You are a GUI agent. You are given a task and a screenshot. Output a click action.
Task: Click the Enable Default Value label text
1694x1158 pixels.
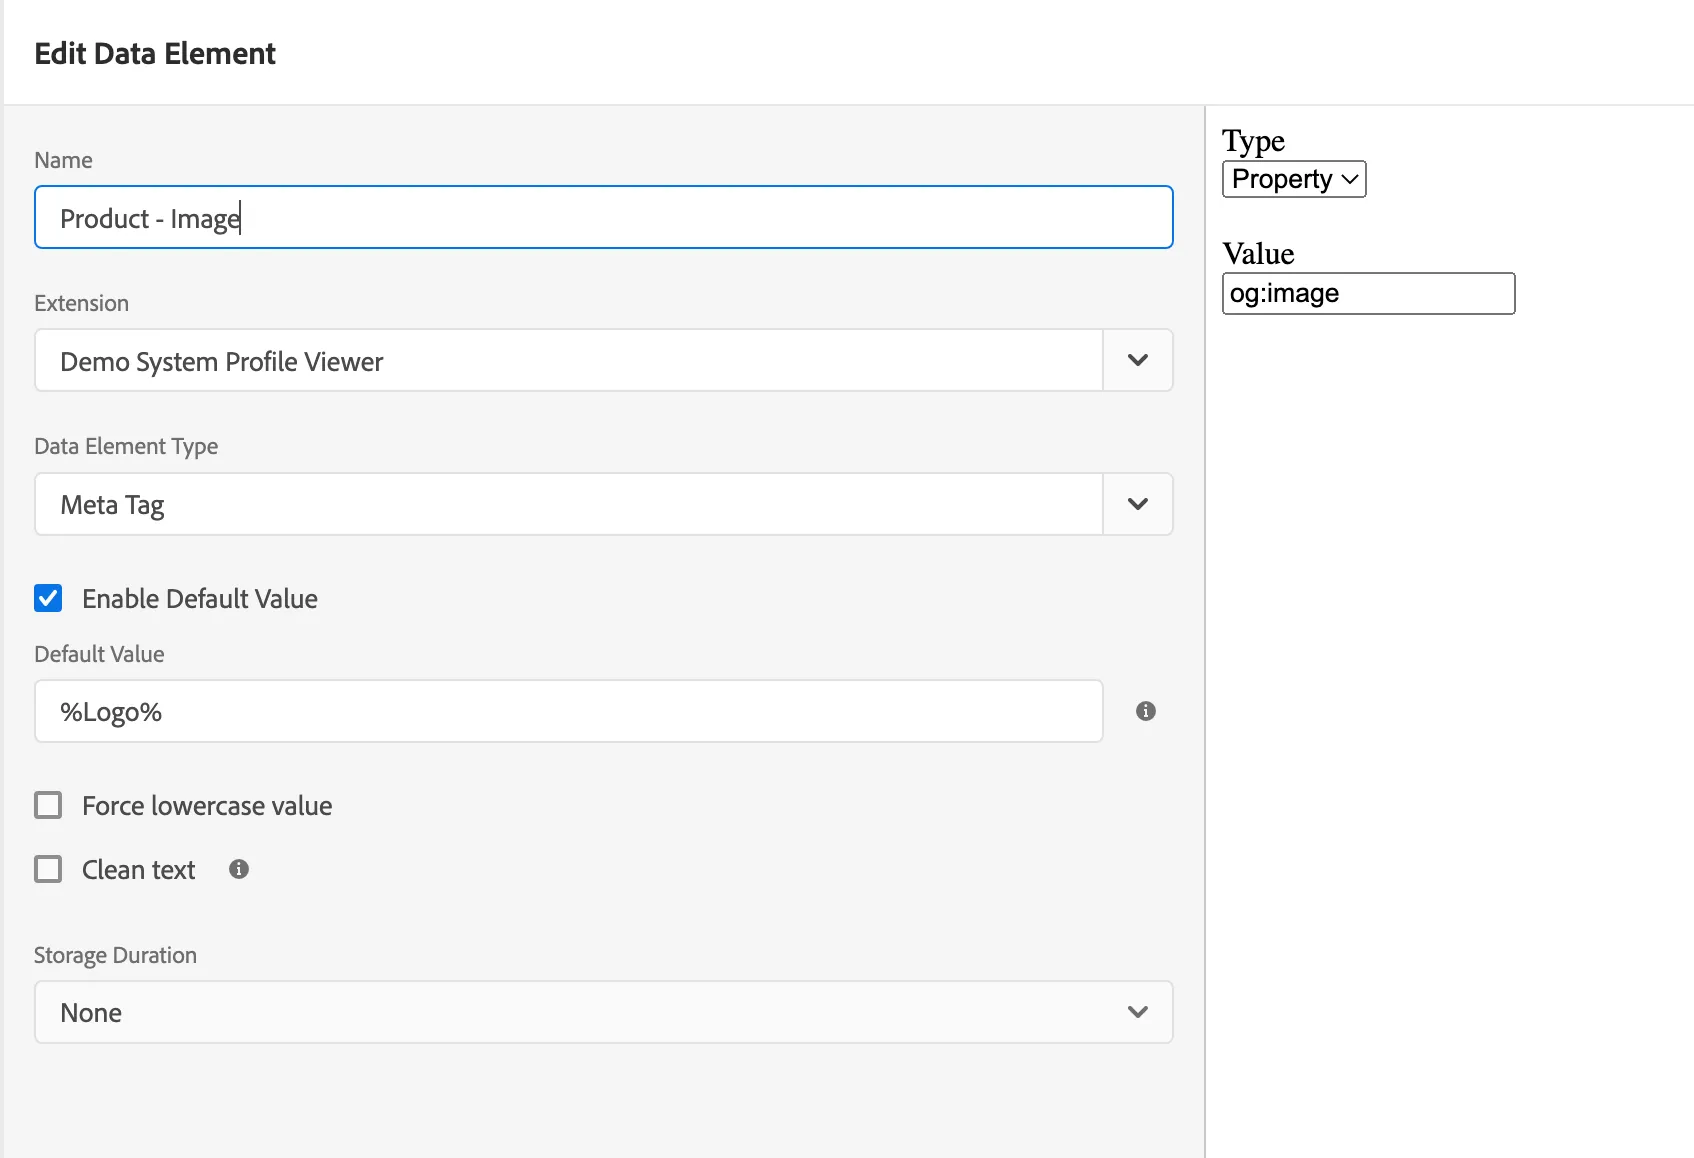point(200,599)
